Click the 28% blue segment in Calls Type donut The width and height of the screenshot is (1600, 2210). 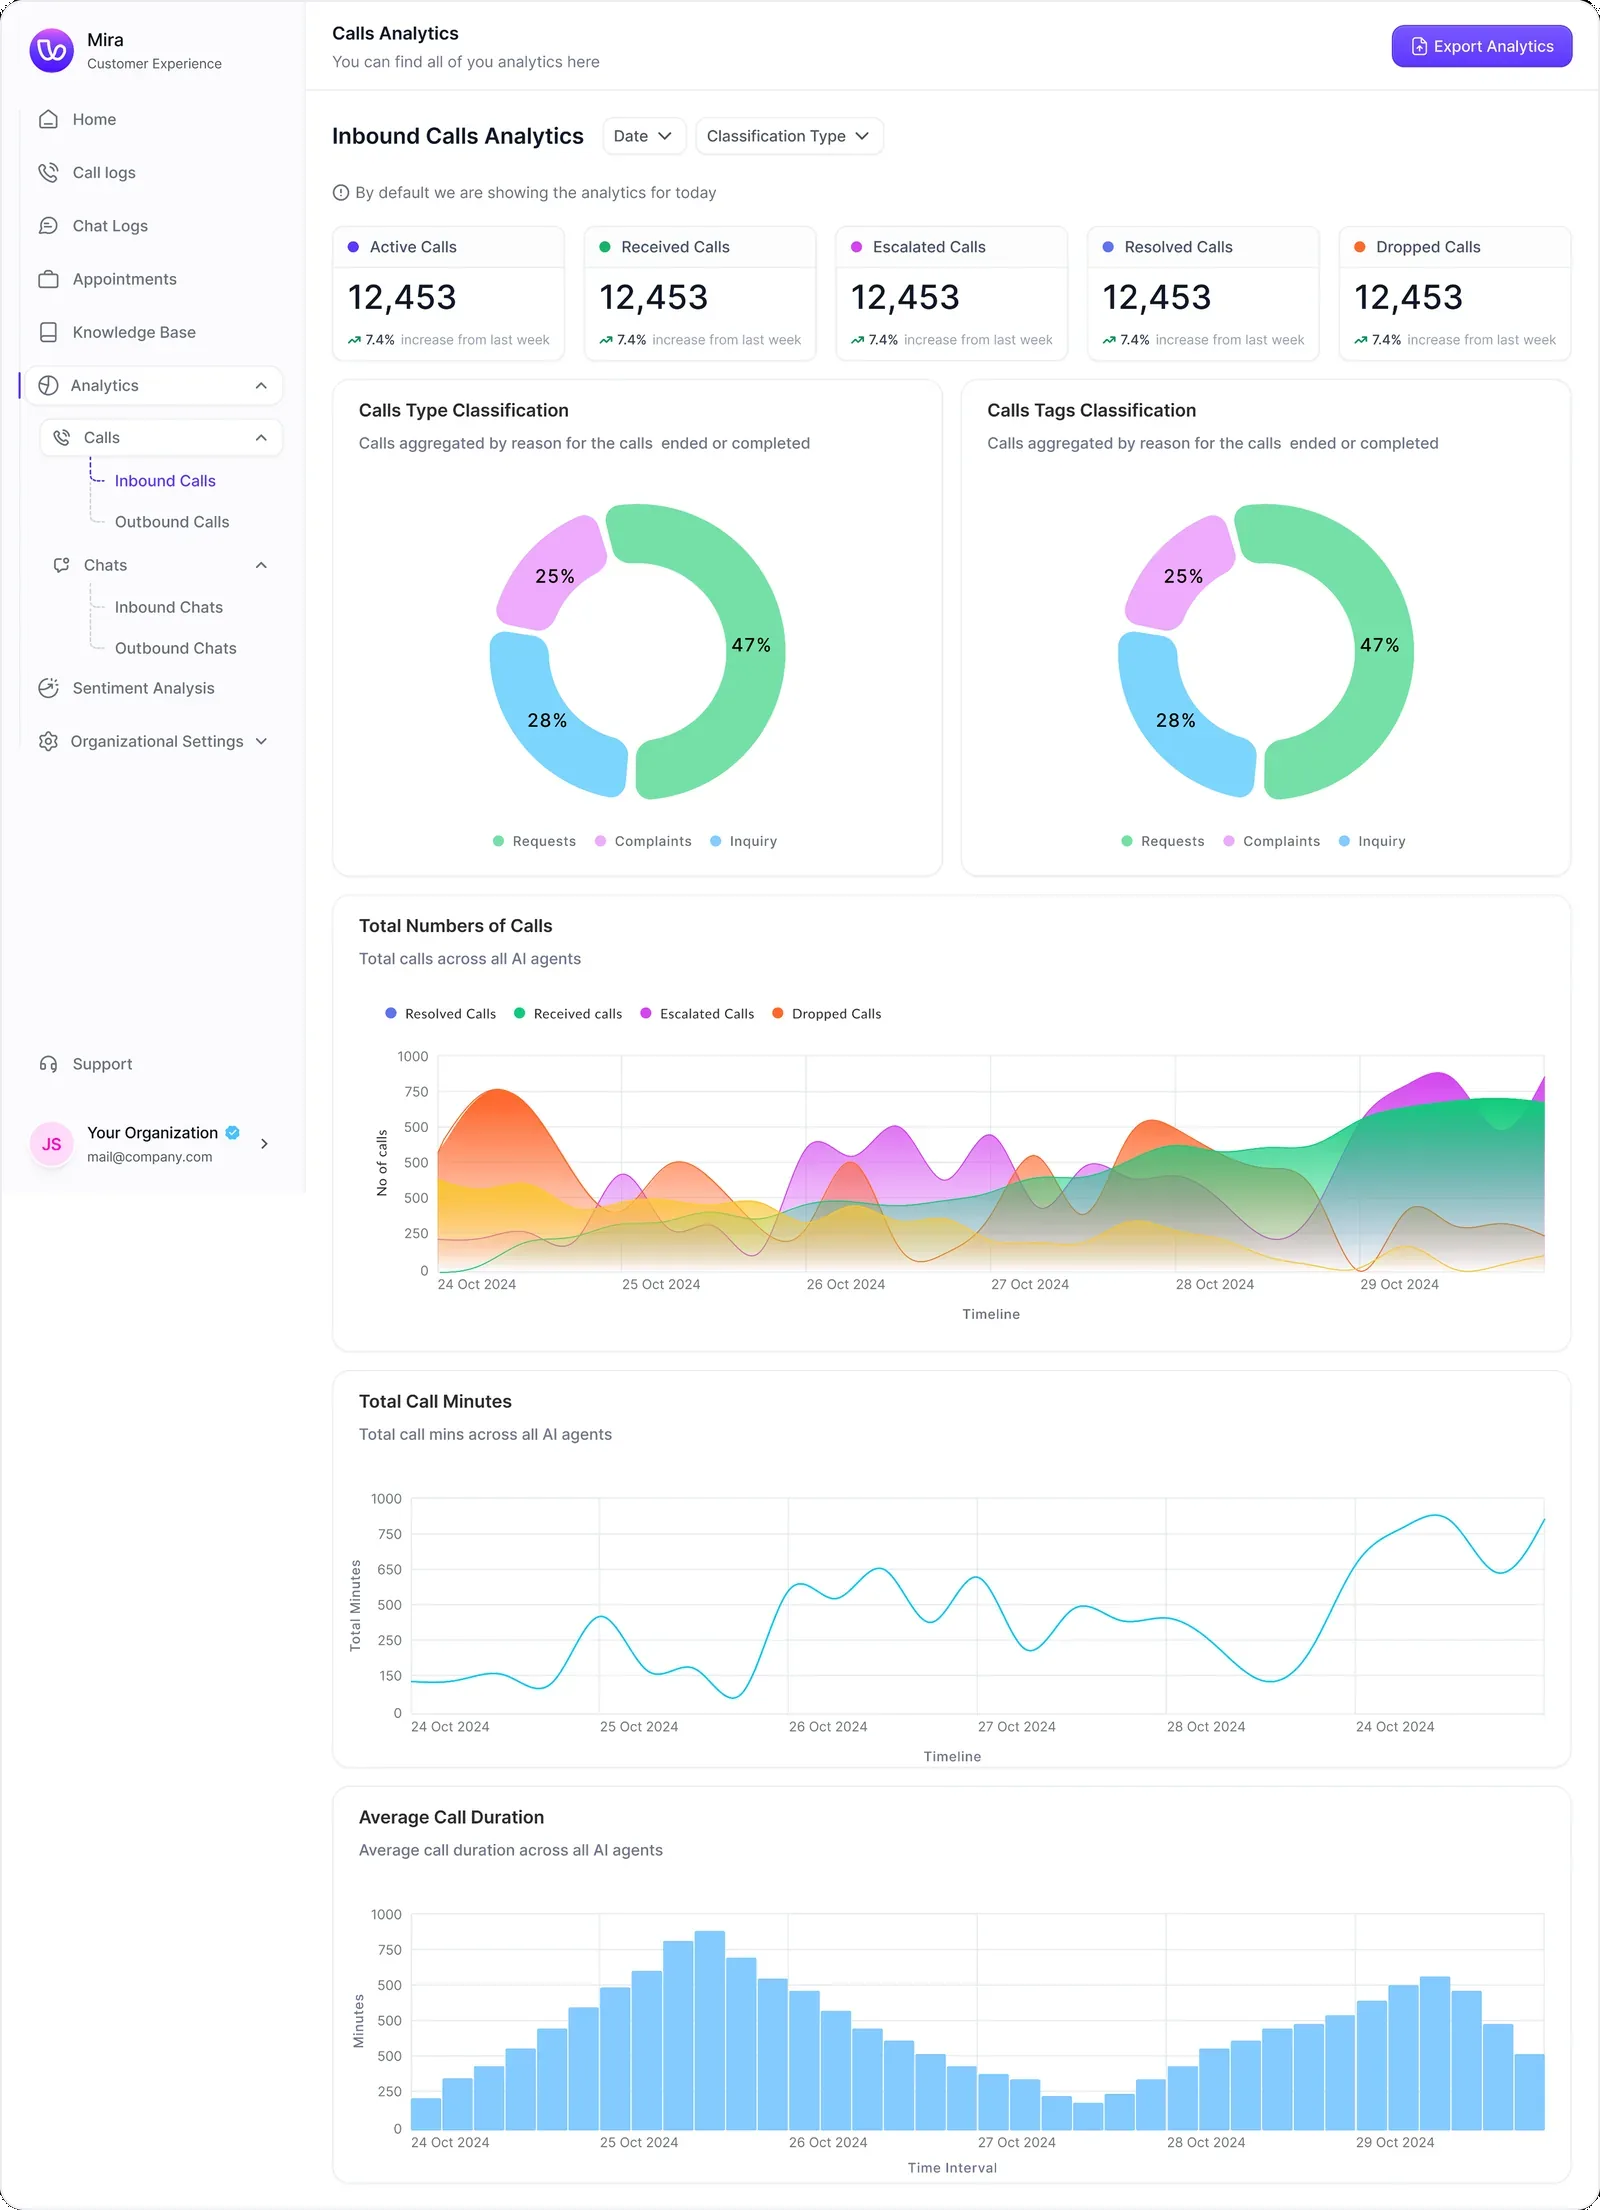[548, 721]
